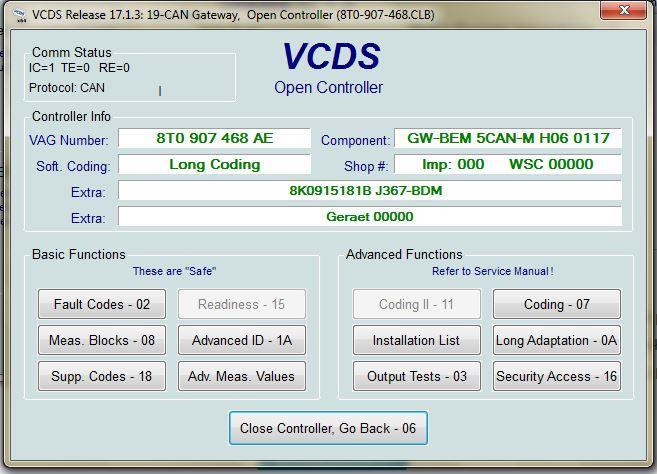Open Coding - 07

pos(557,304)
